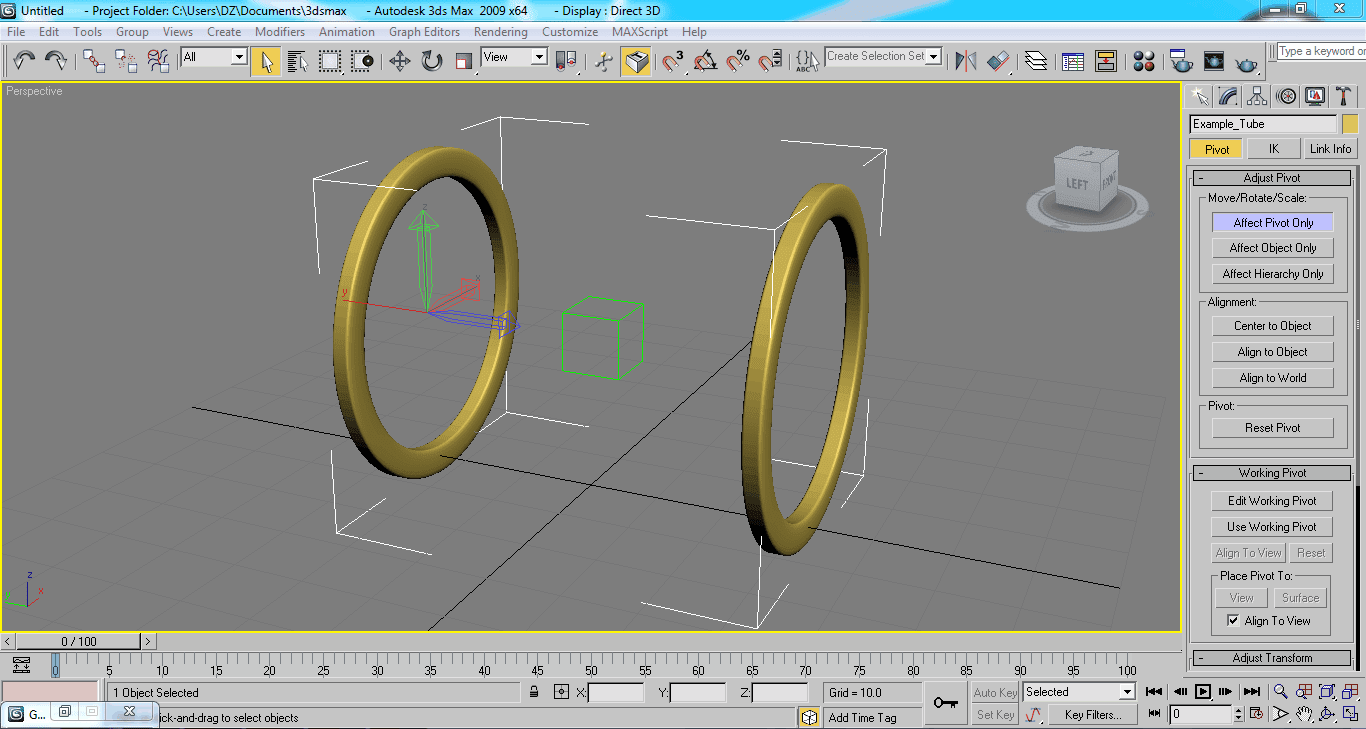Click the Undo arrow icon
This screenshot has width=1366, height=729.
pos(24,61)
